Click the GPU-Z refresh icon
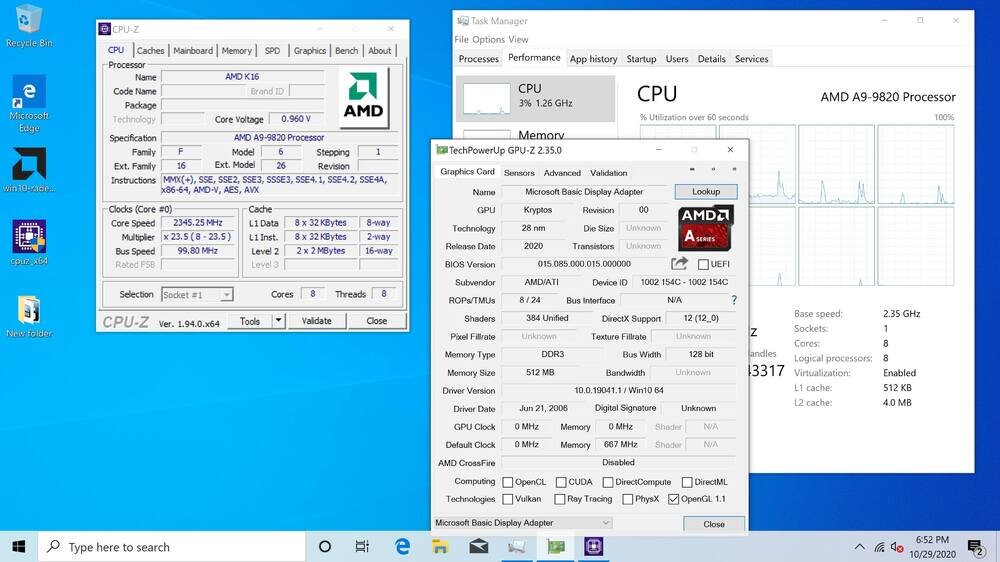Image resolution: width=1000 pixels, height=562 pixels. pyautogui.click(x=713, y=170)
